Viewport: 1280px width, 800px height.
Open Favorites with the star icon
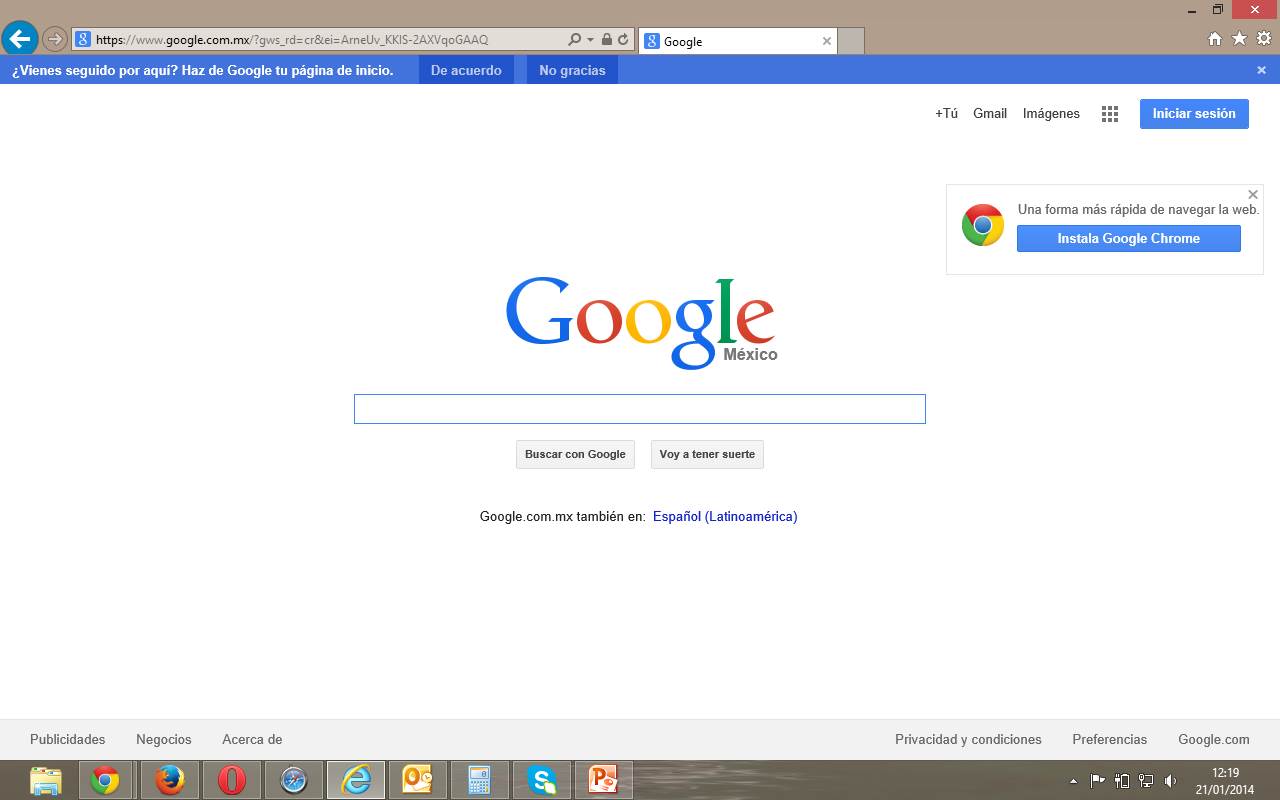coord(1239,39)
